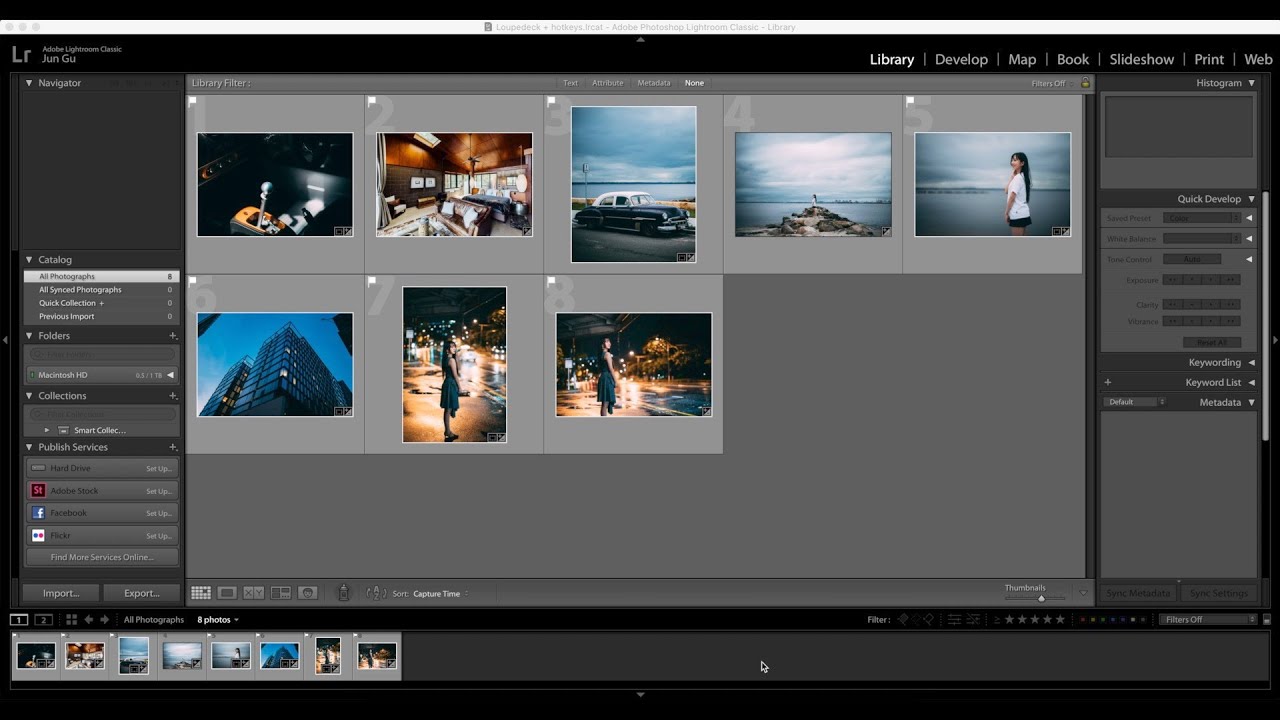Go forward with filmstrip right arrow

[104, 620]
